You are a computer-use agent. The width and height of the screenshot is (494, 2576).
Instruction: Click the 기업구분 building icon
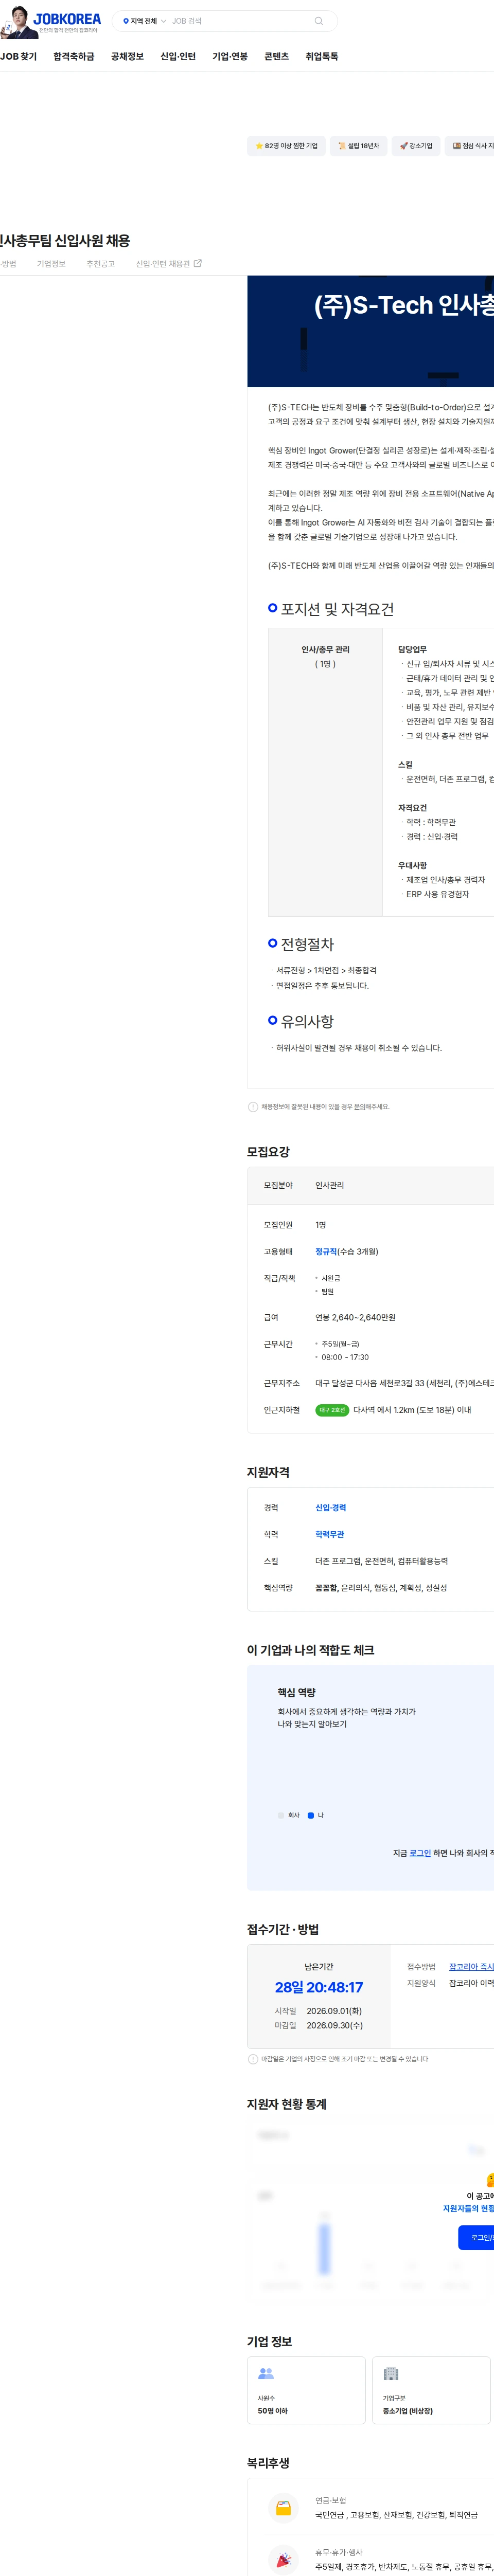coord(391,2373)
